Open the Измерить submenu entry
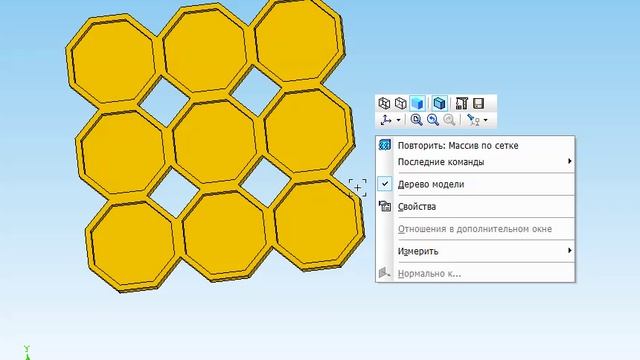Image resolution: width=640 pixels, height=360 pixels. click(x=475, y=251)
